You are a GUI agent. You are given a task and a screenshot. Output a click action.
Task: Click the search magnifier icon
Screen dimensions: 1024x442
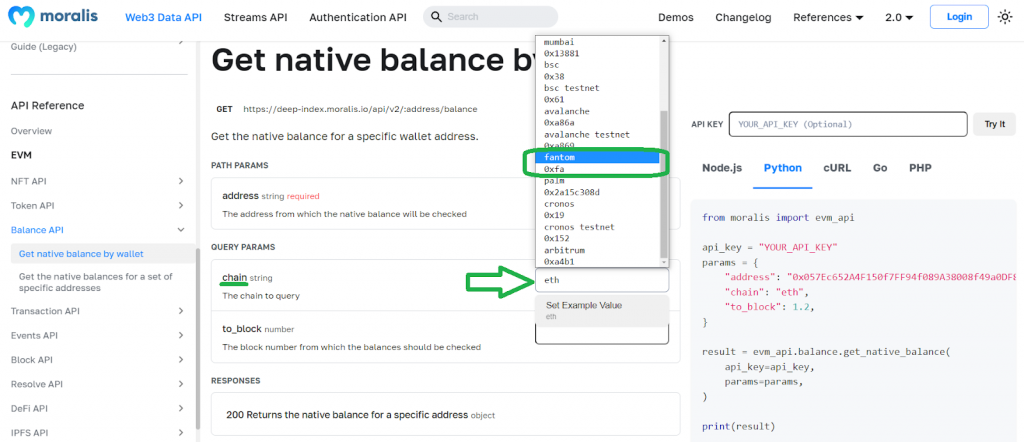[437, 17]
